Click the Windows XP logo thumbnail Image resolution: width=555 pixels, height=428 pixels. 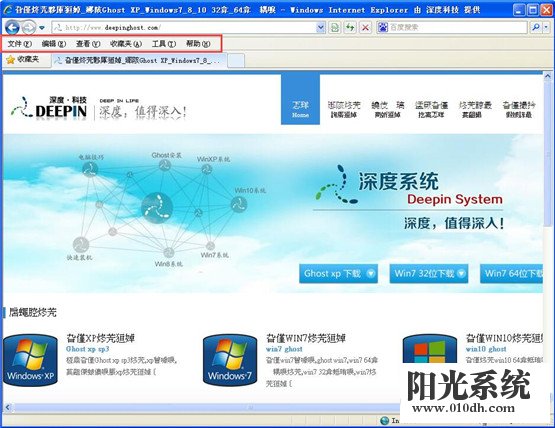pyautogui.click(x=30, y=360)
